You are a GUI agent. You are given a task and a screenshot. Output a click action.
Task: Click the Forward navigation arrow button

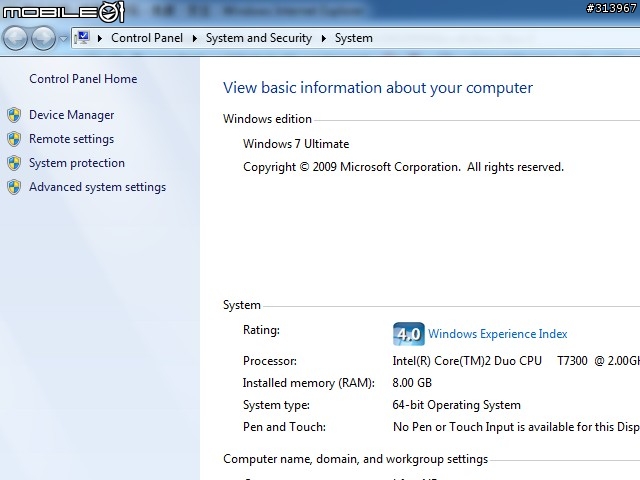point(43,38)
